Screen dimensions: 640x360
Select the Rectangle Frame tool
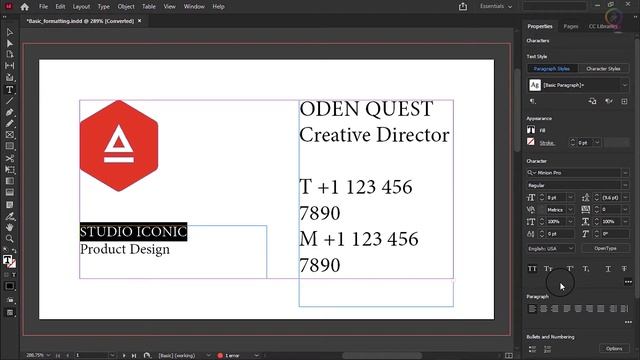click(x=10, y=135)
